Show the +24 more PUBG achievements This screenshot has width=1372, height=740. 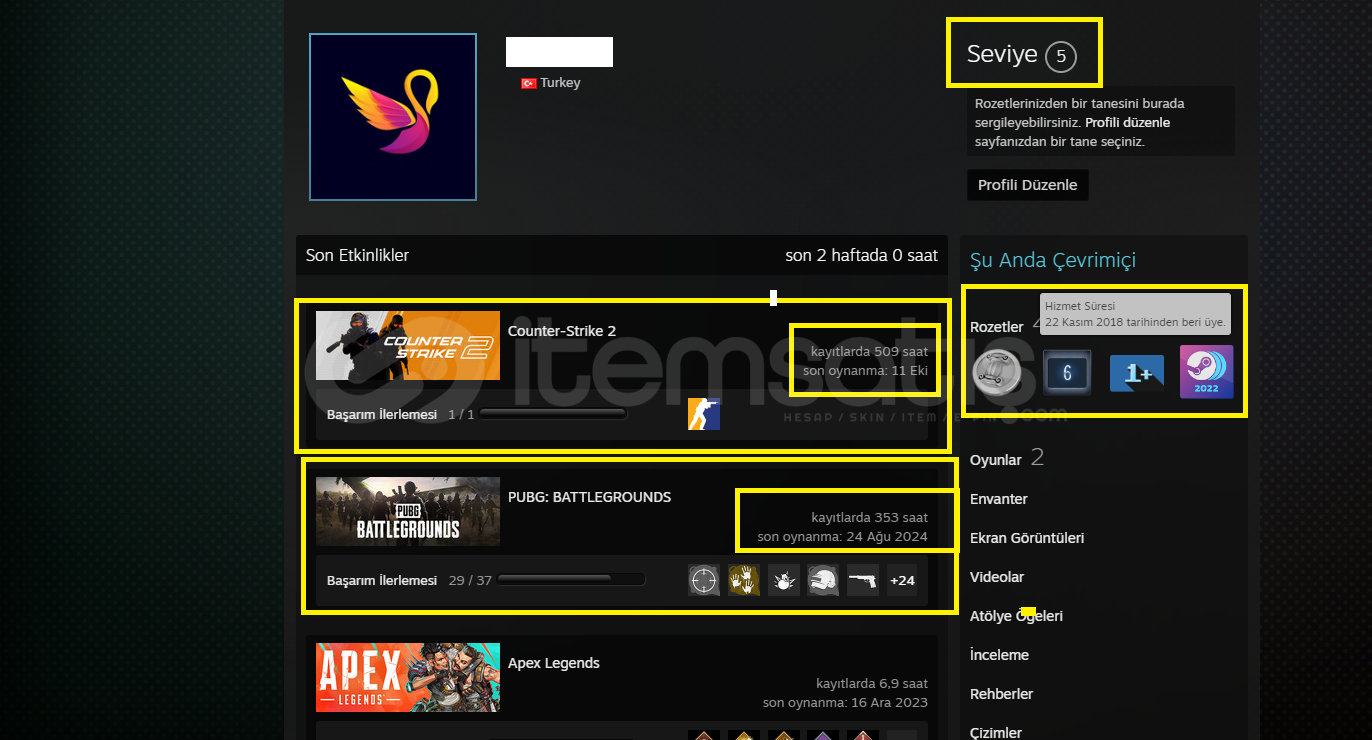click(x=902, y=580)
